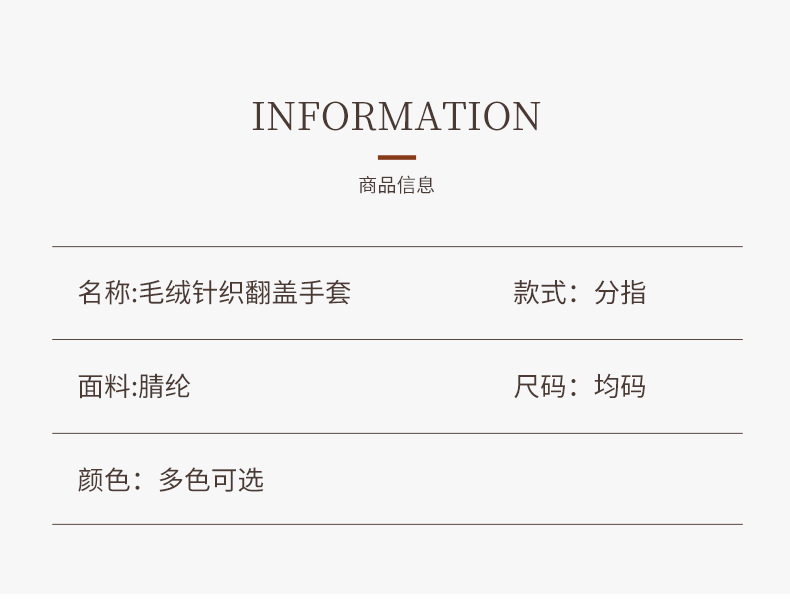
Task: Select the 腈纶 fabric value
Action: (164, 387)
